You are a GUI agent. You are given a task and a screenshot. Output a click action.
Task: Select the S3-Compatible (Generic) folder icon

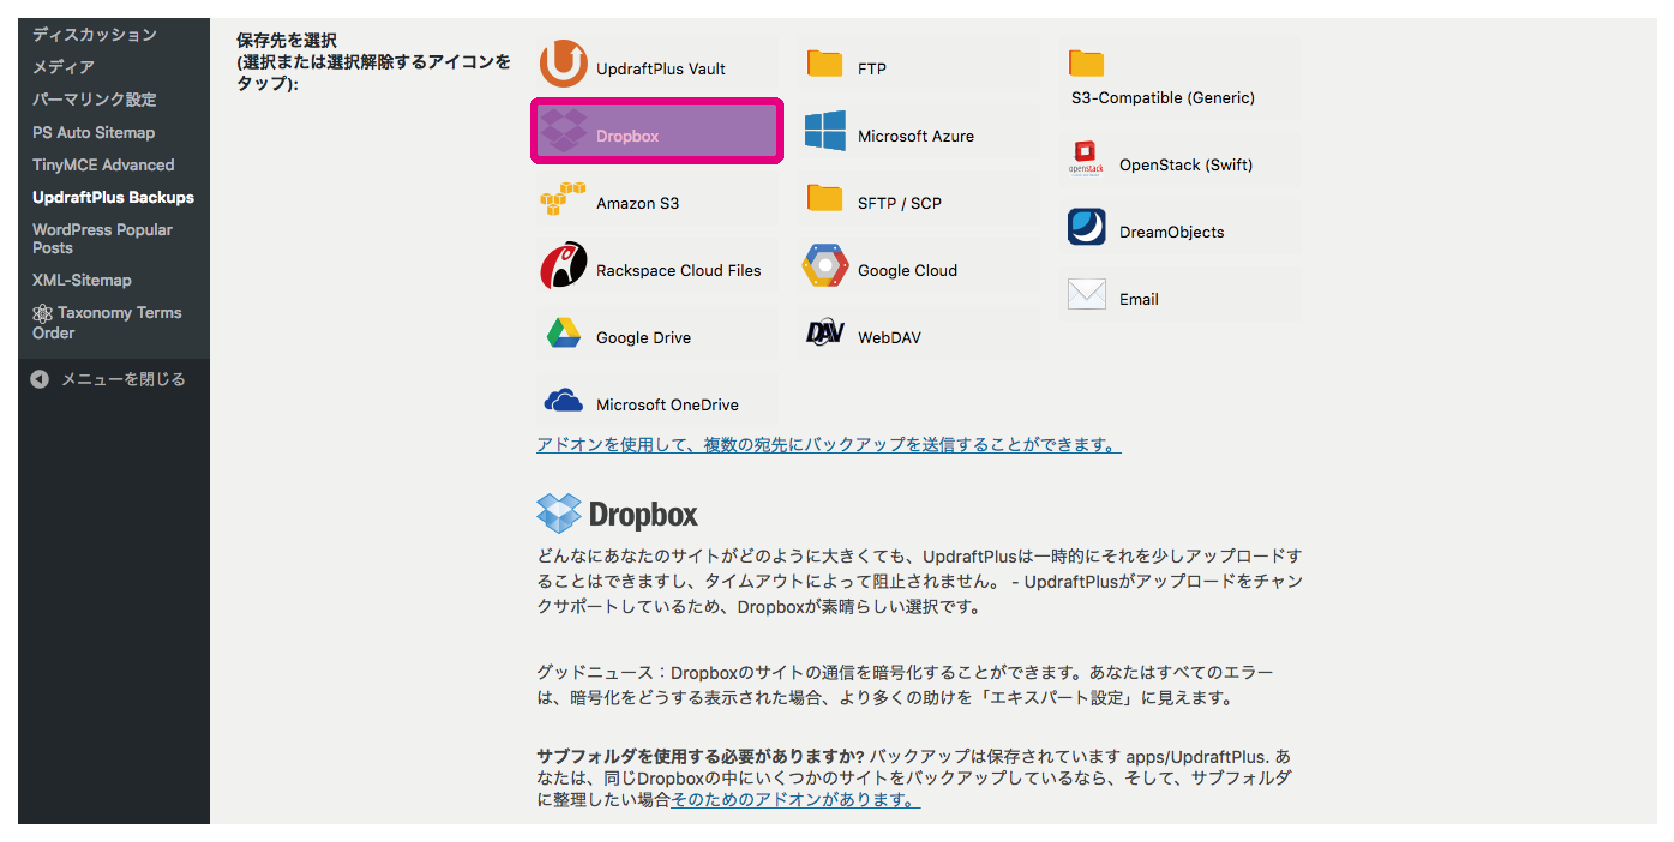click(1086, 63)
